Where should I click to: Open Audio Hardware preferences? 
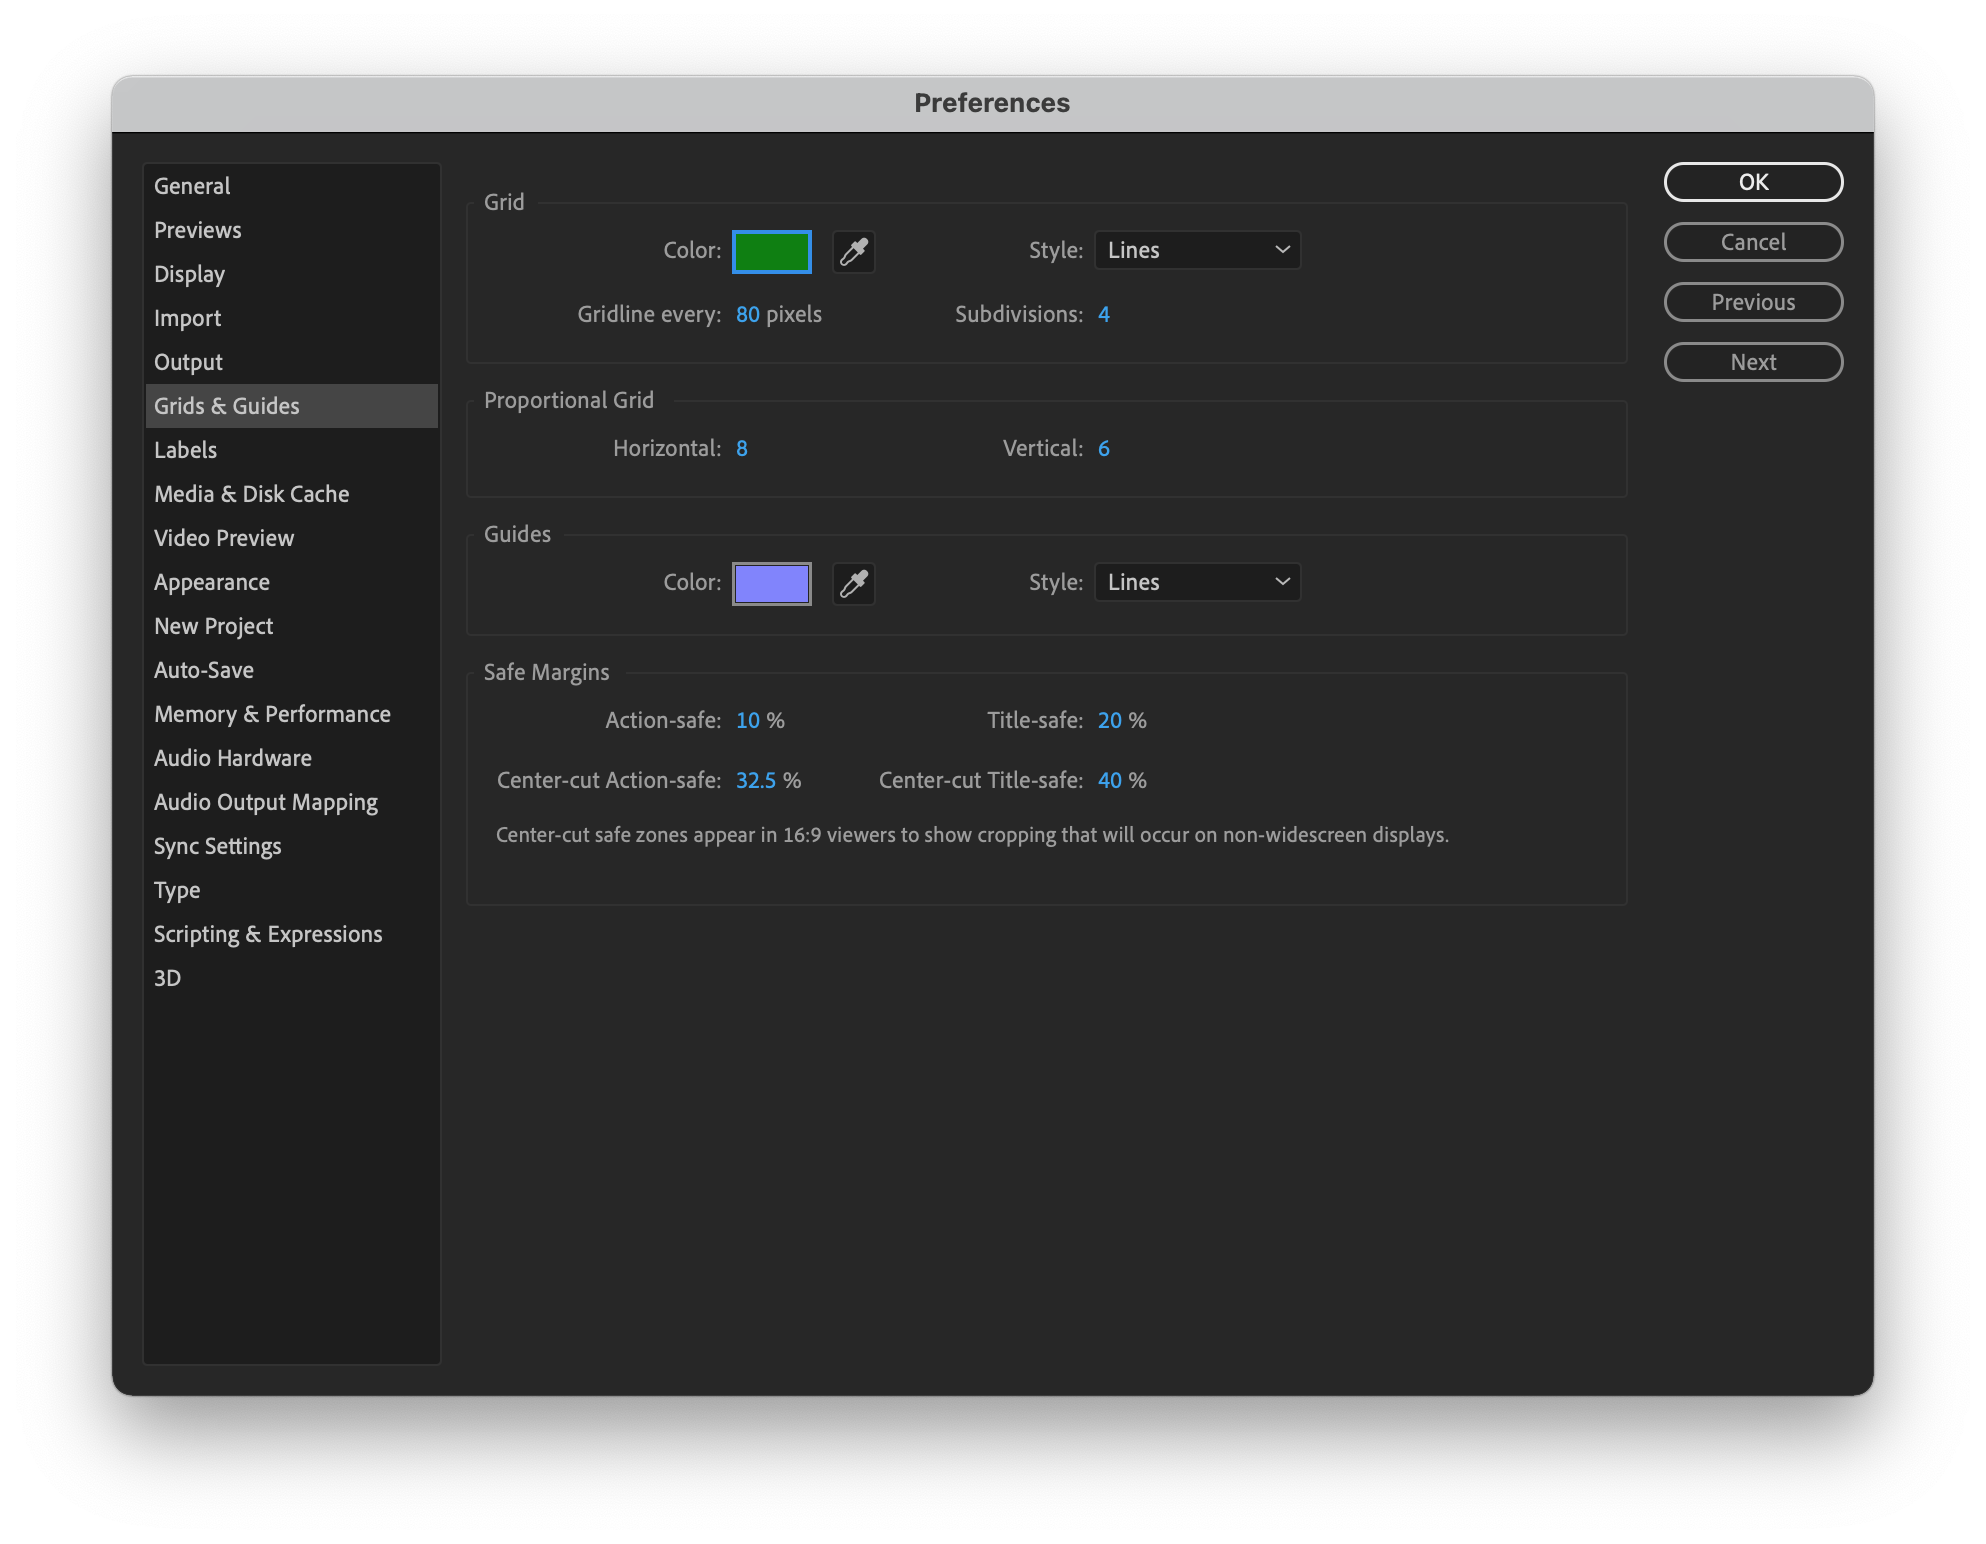point(292,758)
